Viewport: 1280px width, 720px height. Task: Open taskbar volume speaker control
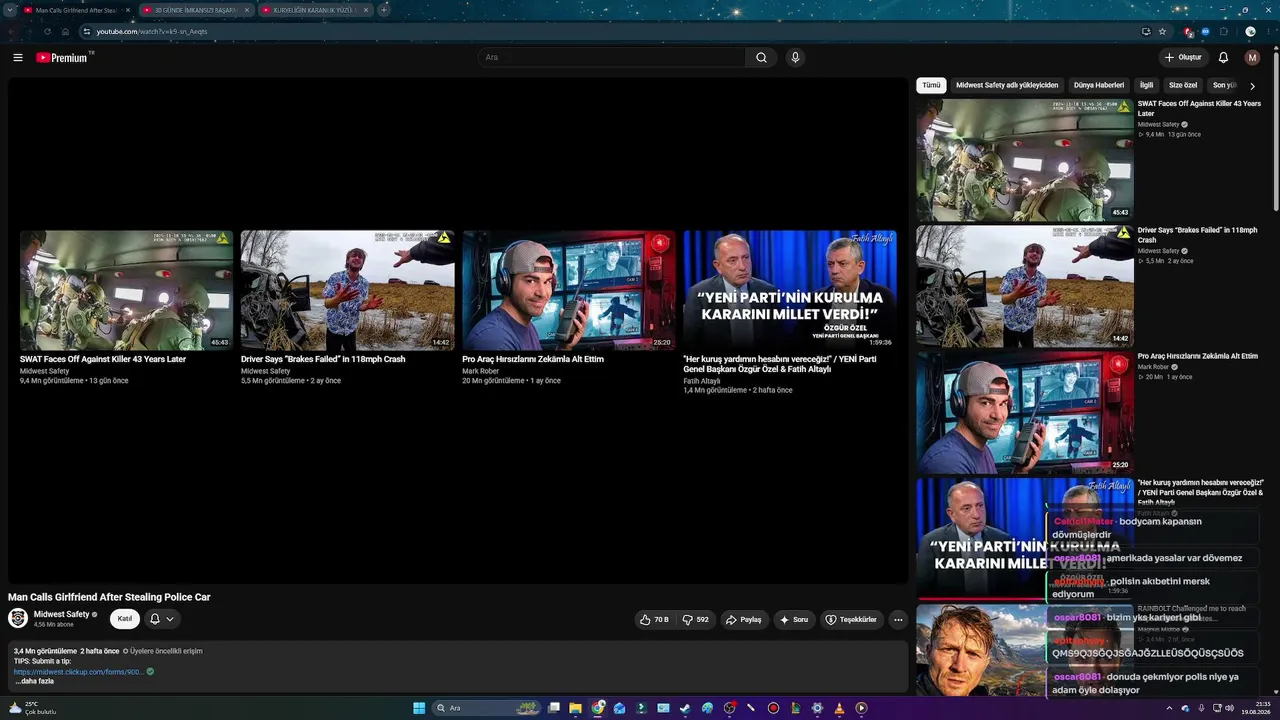tap(1230, 708)
